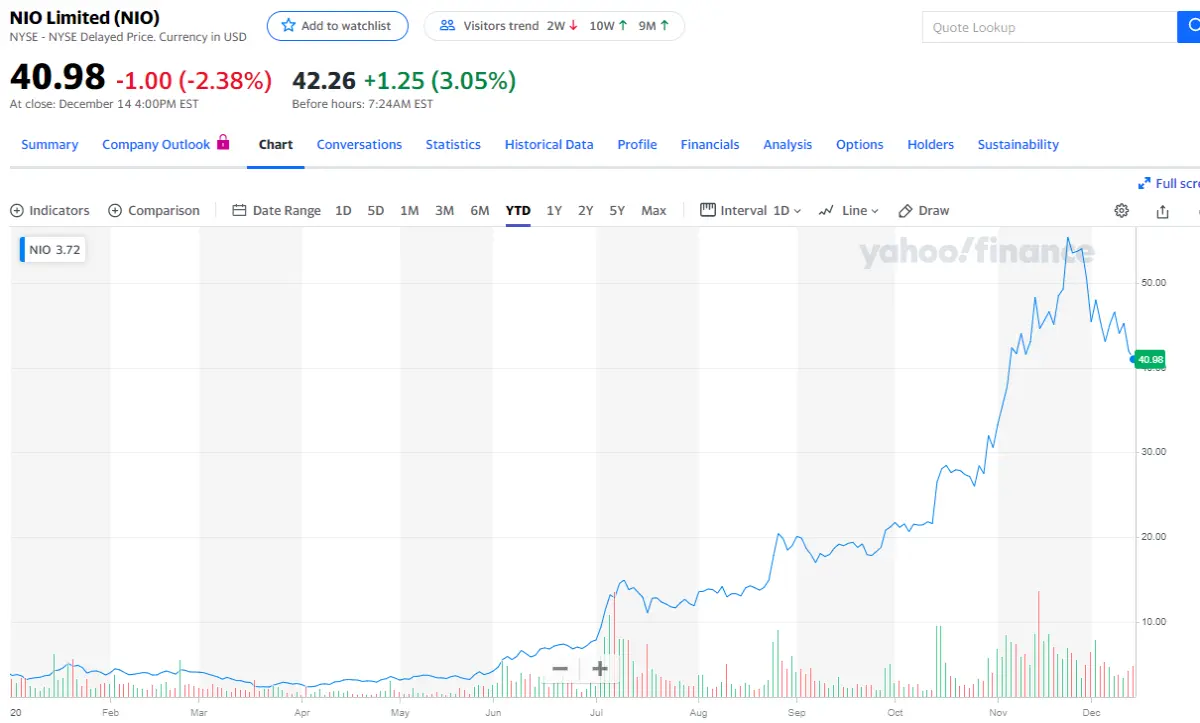Click the Chart tab
Screen dimensions: 1200x723
point(276,145)
